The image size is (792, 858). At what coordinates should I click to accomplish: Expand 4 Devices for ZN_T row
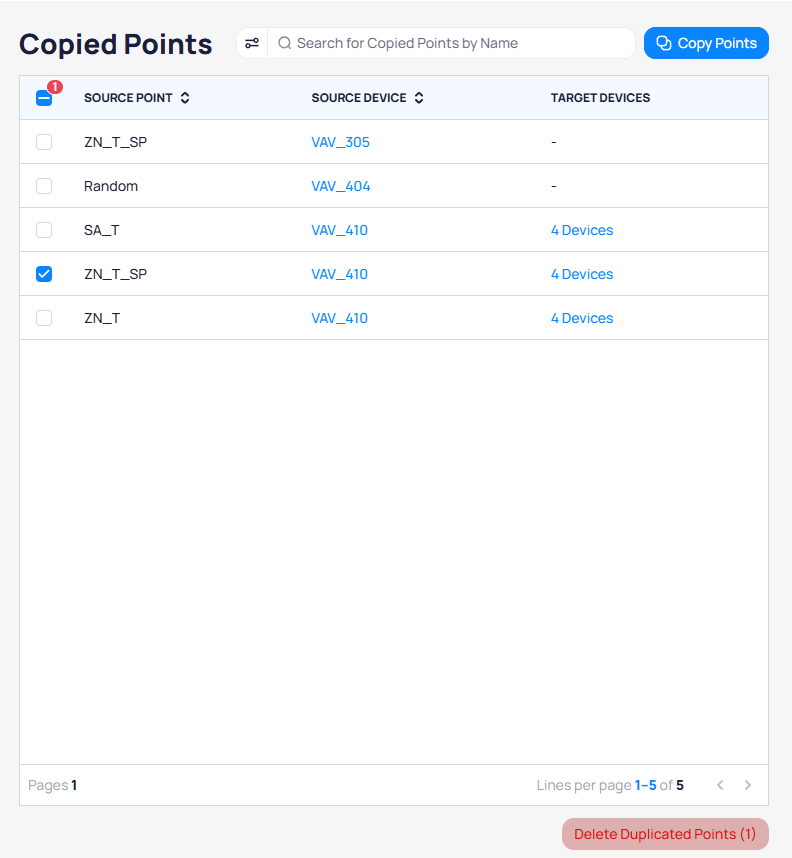(x=582, y=318)
